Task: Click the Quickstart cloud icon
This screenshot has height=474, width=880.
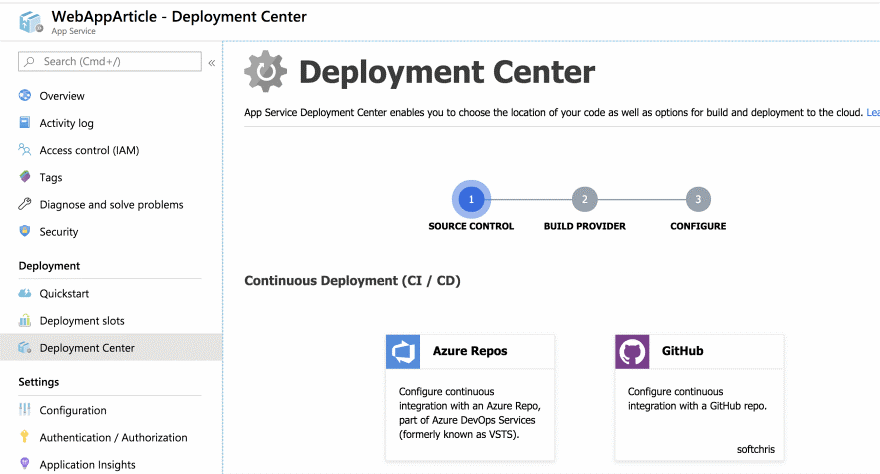Action: 25,294
